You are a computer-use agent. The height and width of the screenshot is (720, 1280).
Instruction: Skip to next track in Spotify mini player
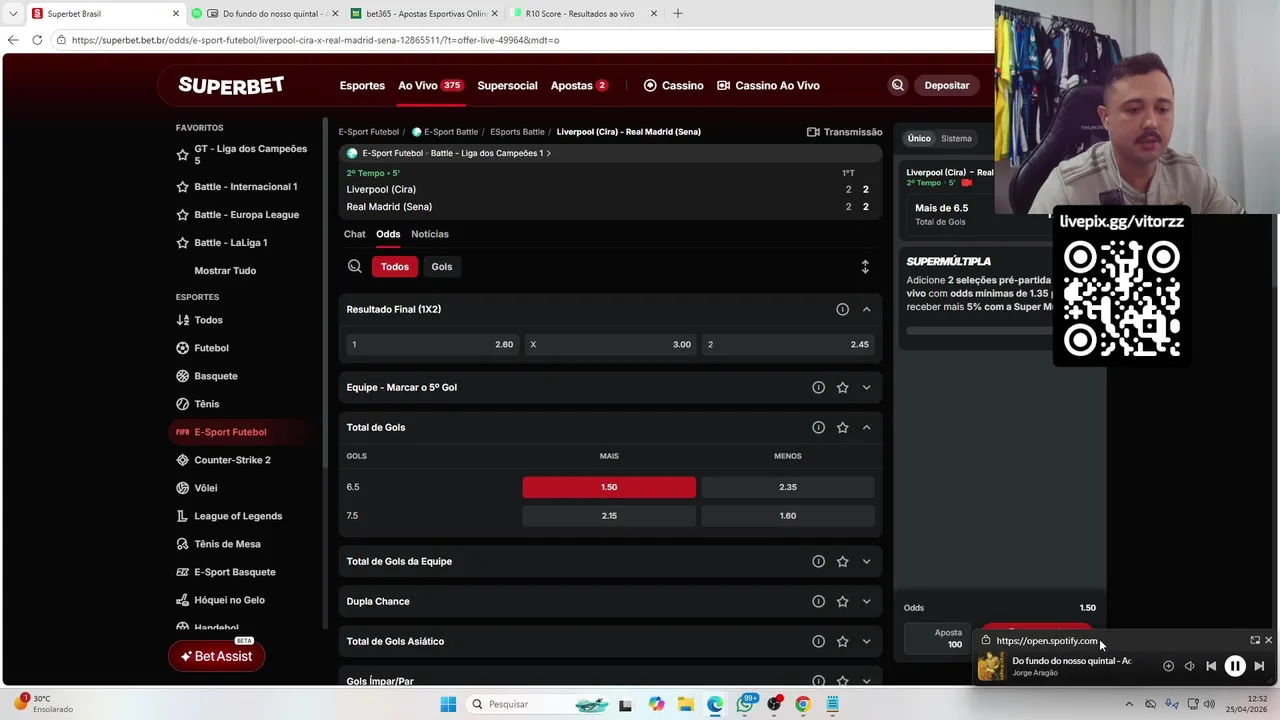click(1259, 666)
